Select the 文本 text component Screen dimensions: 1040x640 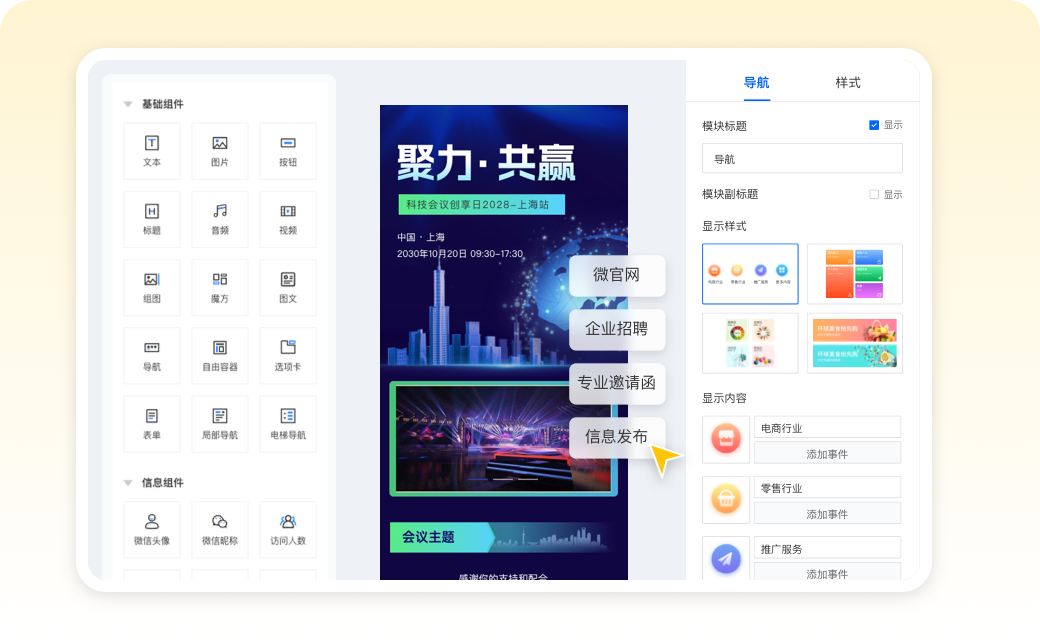[x=151, y=151]
